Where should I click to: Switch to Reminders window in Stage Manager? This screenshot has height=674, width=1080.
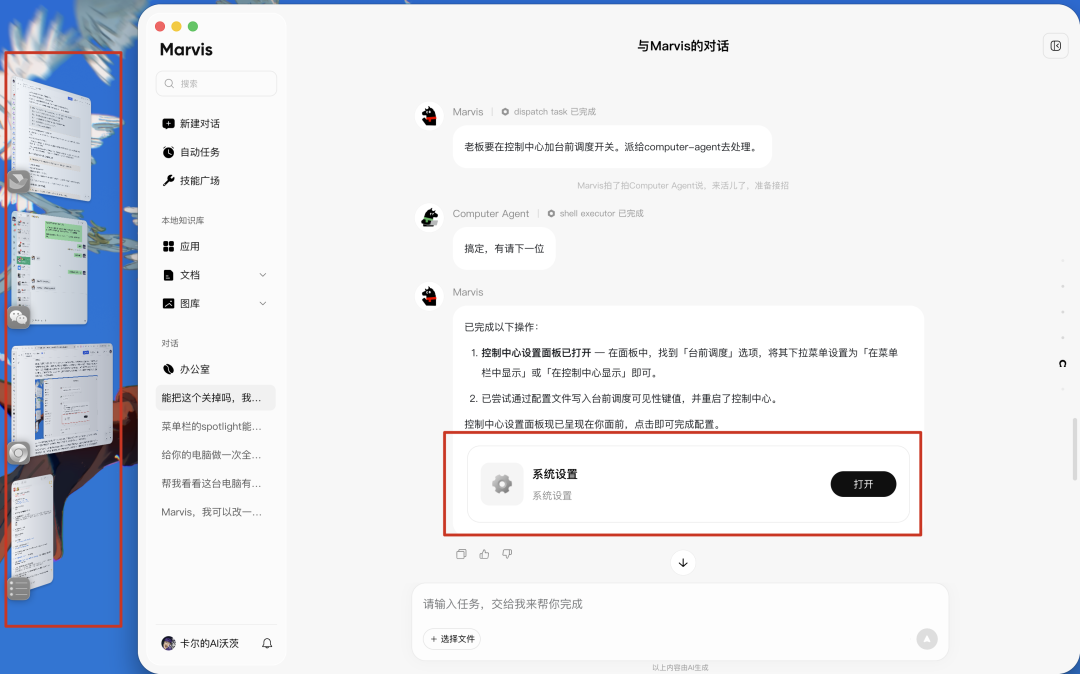pos(31,535)
